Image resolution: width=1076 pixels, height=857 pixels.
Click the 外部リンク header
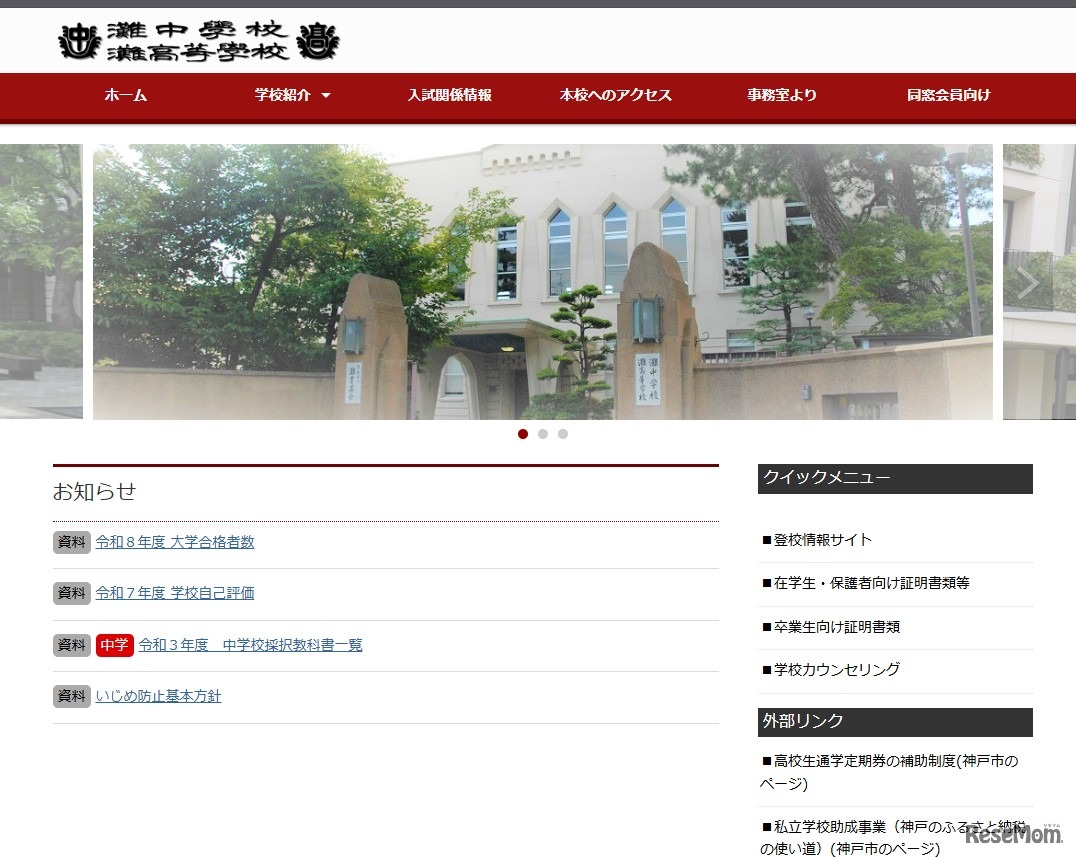point(895,722)
